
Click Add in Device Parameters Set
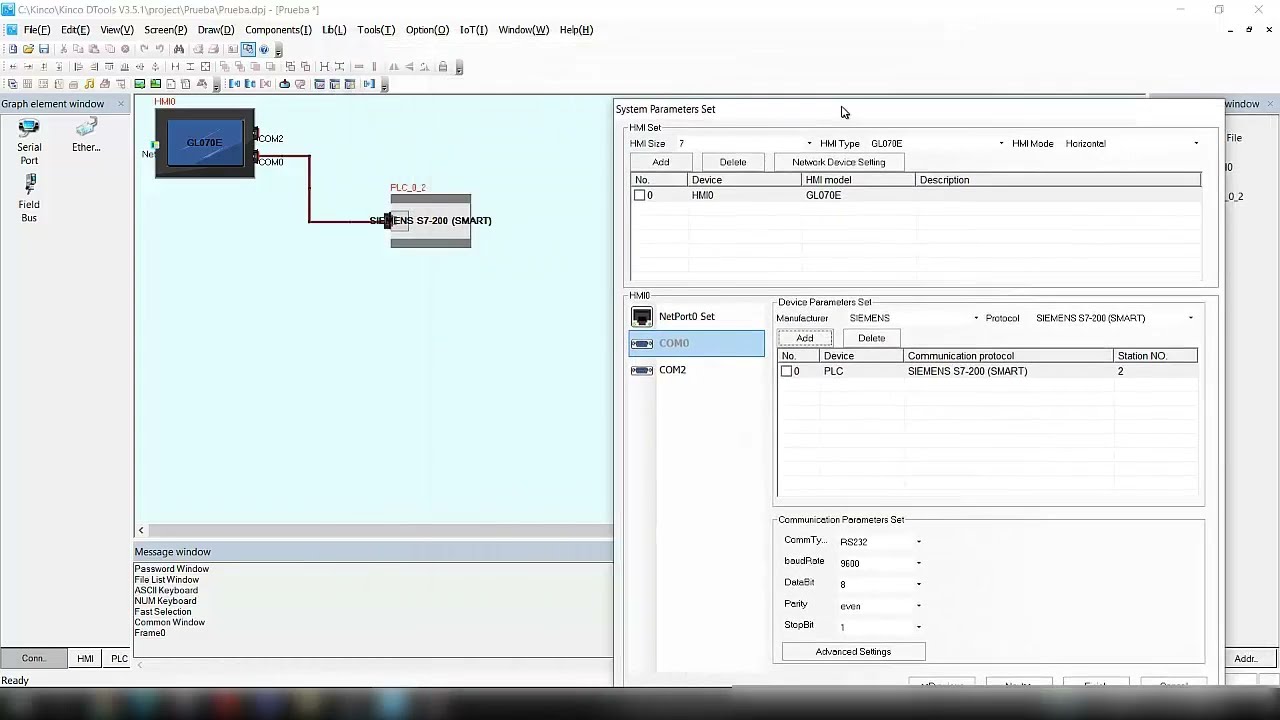click(804, 338)
